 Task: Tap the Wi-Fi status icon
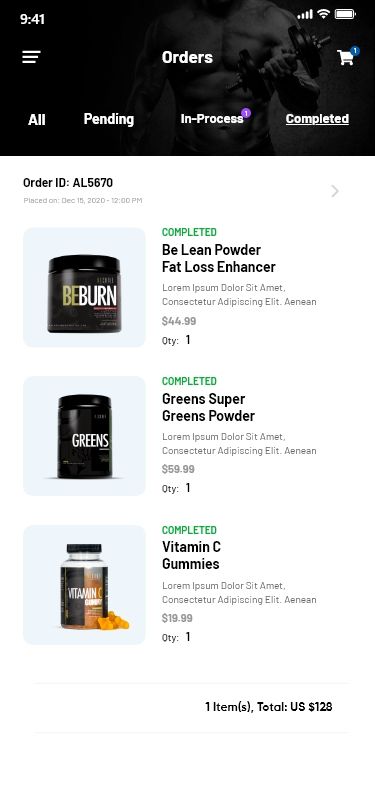[x=324, y=14]
